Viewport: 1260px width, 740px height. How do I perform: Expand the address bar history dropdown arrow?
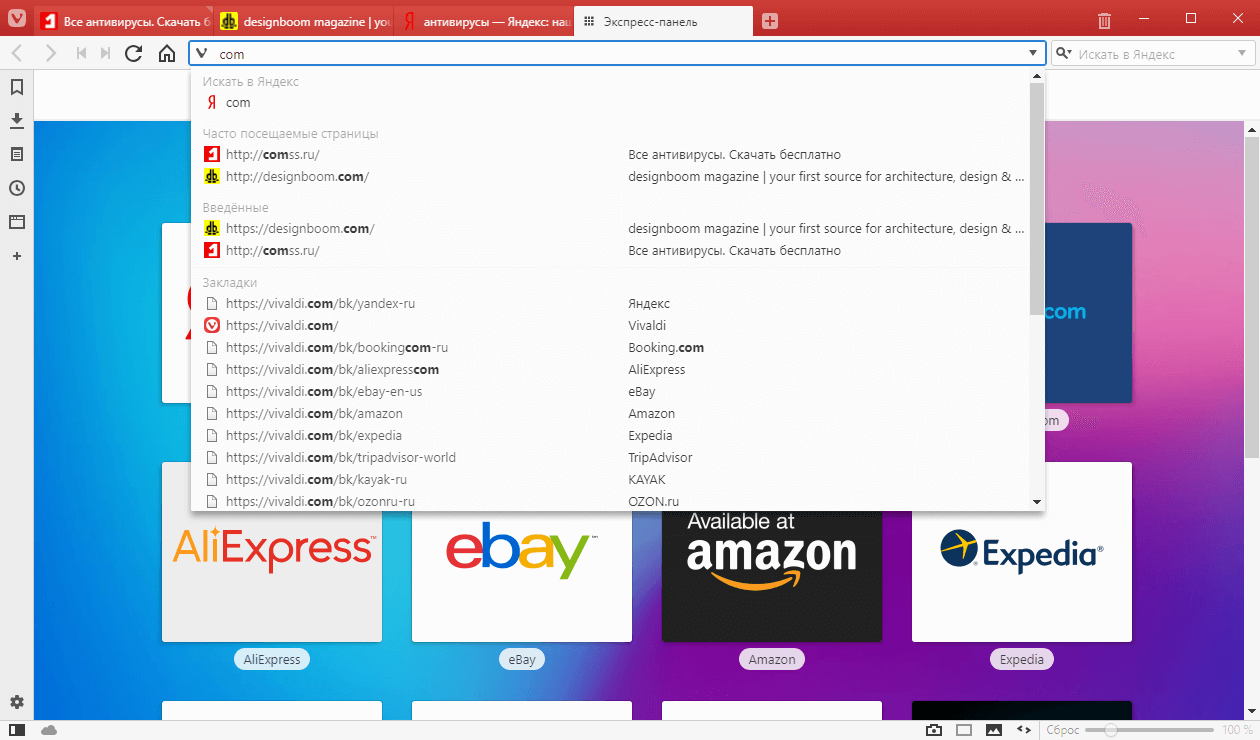click(x=1033, y=54)
